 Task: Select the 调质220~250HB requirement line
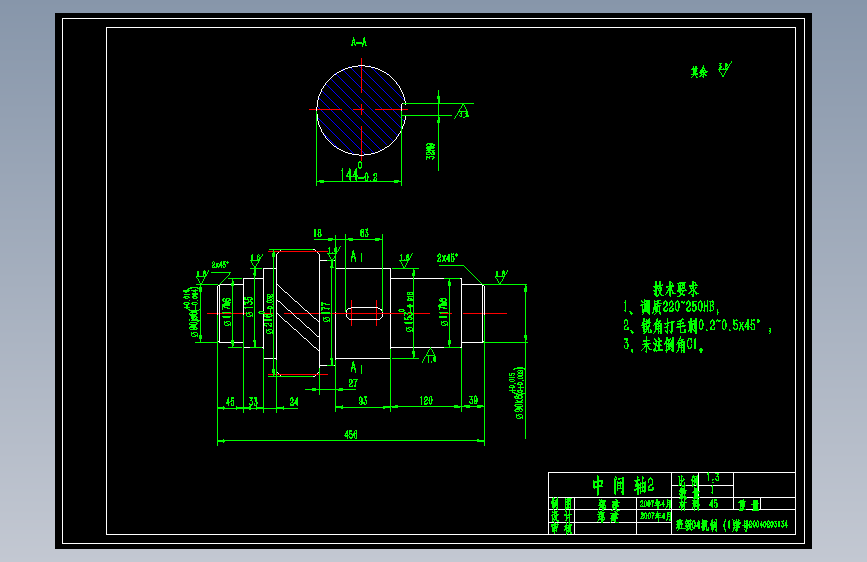coord(671,307)
